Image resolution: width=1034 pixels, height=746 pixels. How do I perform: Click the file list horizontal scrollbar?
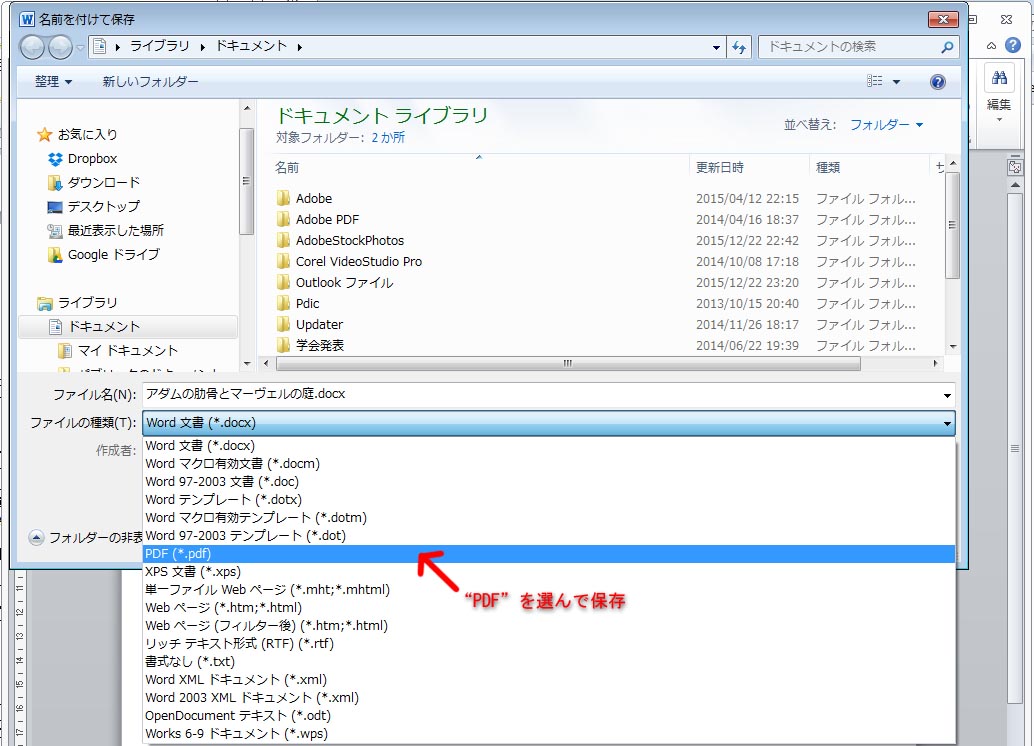click(568, 363)
